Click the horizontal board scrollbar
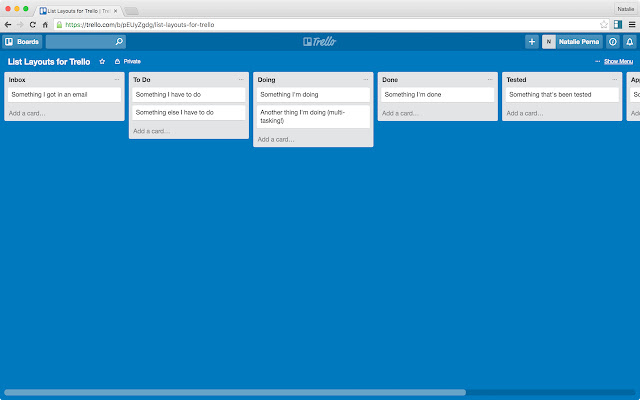This screenshot has width=640, height=400. pyautogui.click(x=235, y=392)
